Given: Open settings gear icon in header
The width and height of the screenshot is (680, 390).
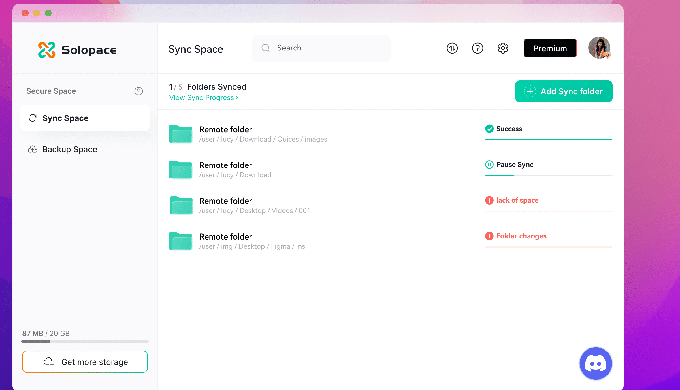Looking at the screenshot, I should tap(503, 48).
